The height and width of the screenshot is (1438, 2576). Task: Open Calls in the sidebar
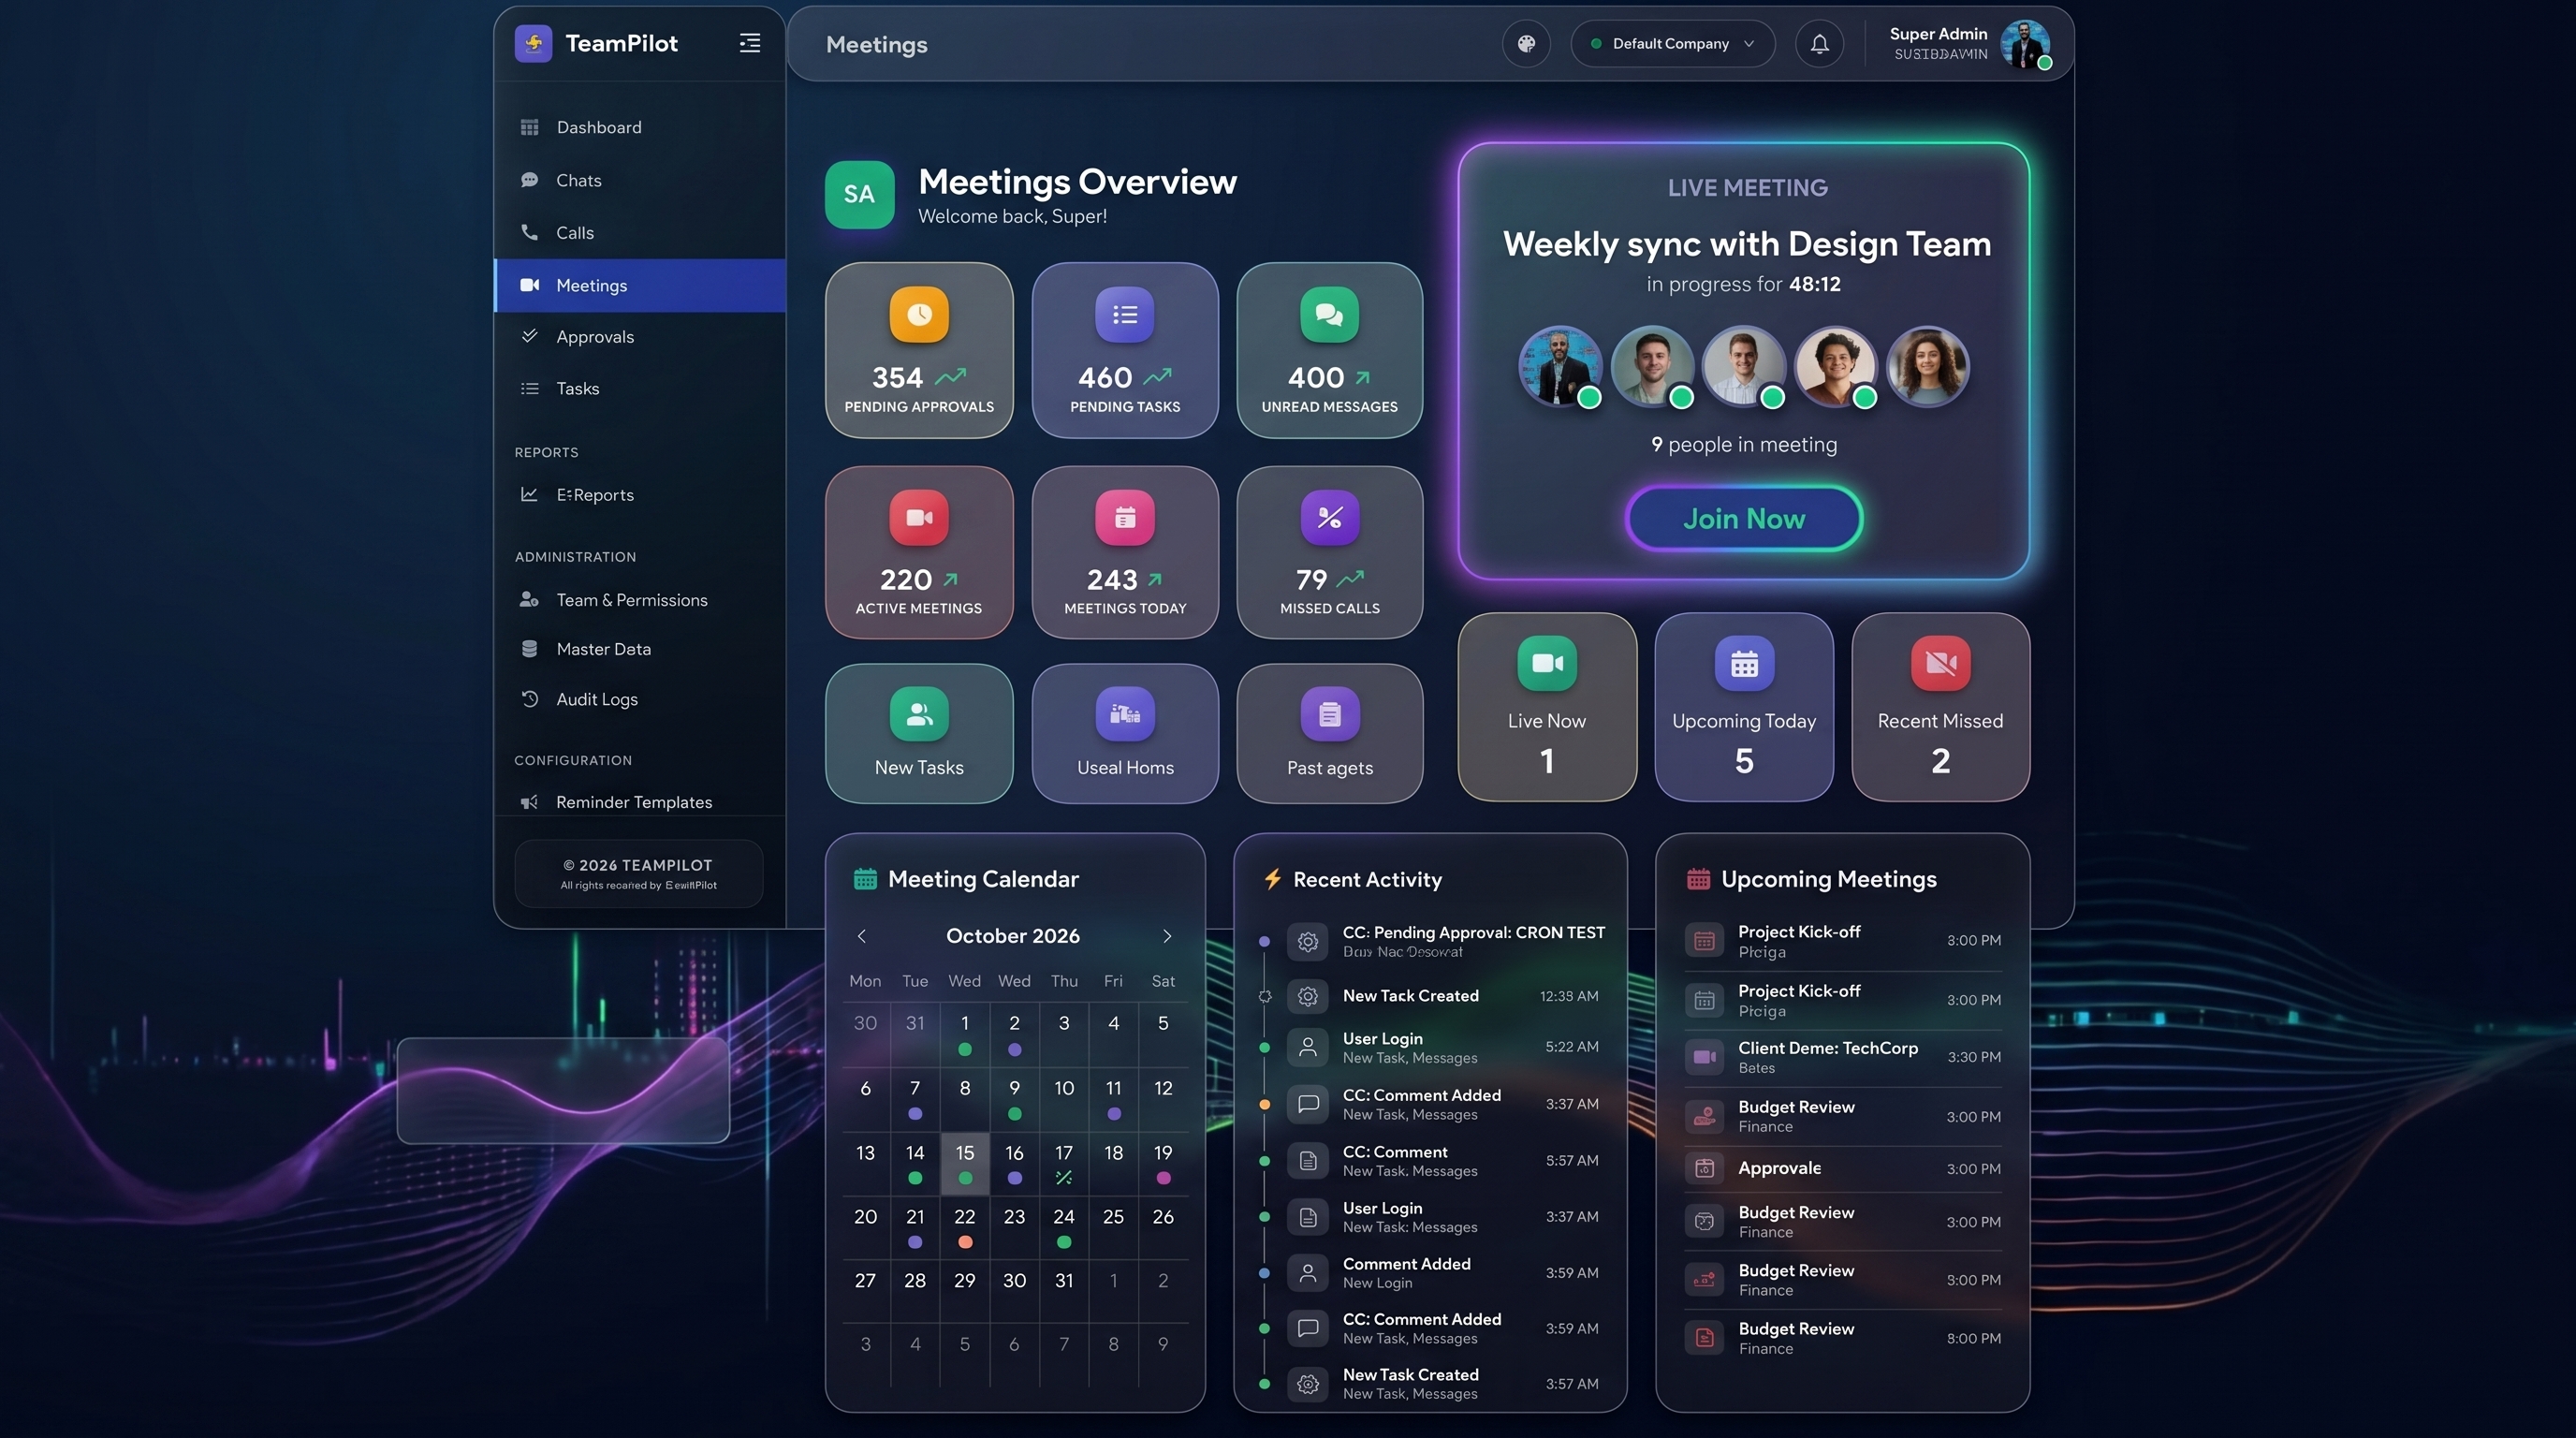(x=640, y=232)
